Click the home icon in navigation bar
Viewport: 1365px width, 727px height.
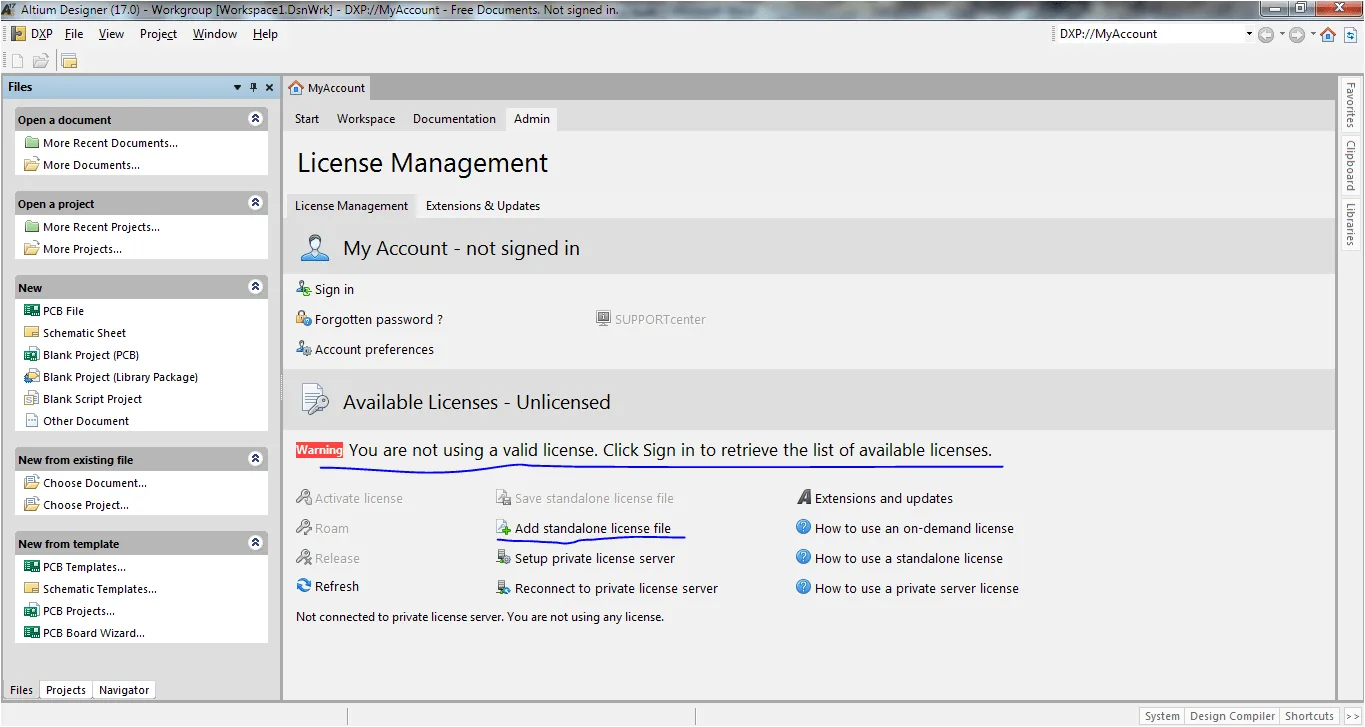(x=1328, y=34)
